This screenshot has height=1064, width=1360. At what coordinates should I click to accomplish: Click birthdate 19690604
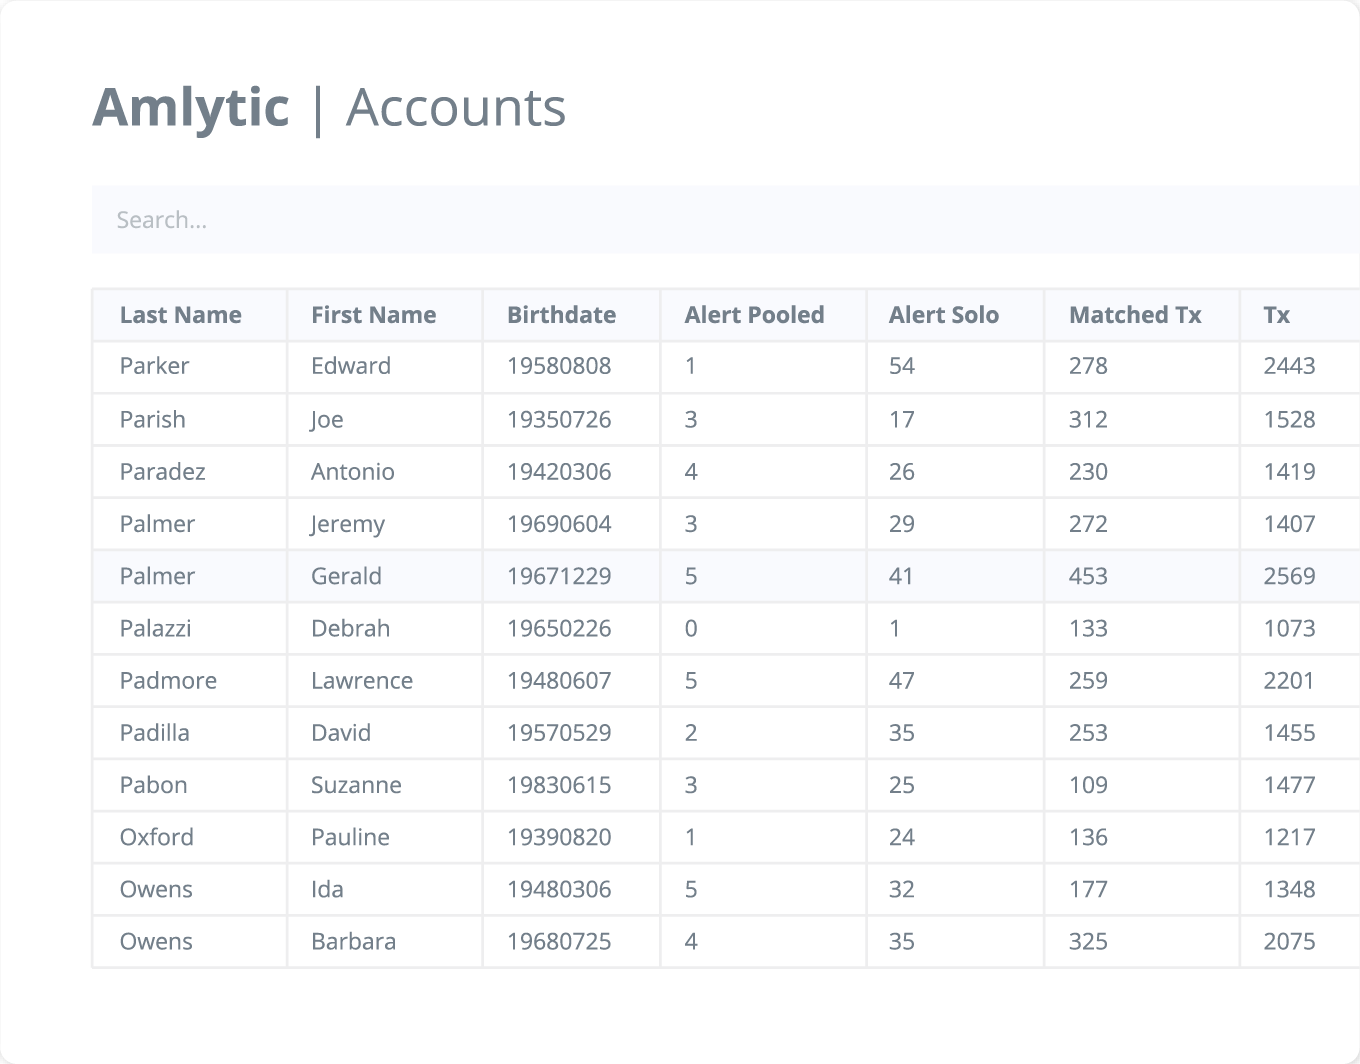pyautogui.click(x=559, y=524)
